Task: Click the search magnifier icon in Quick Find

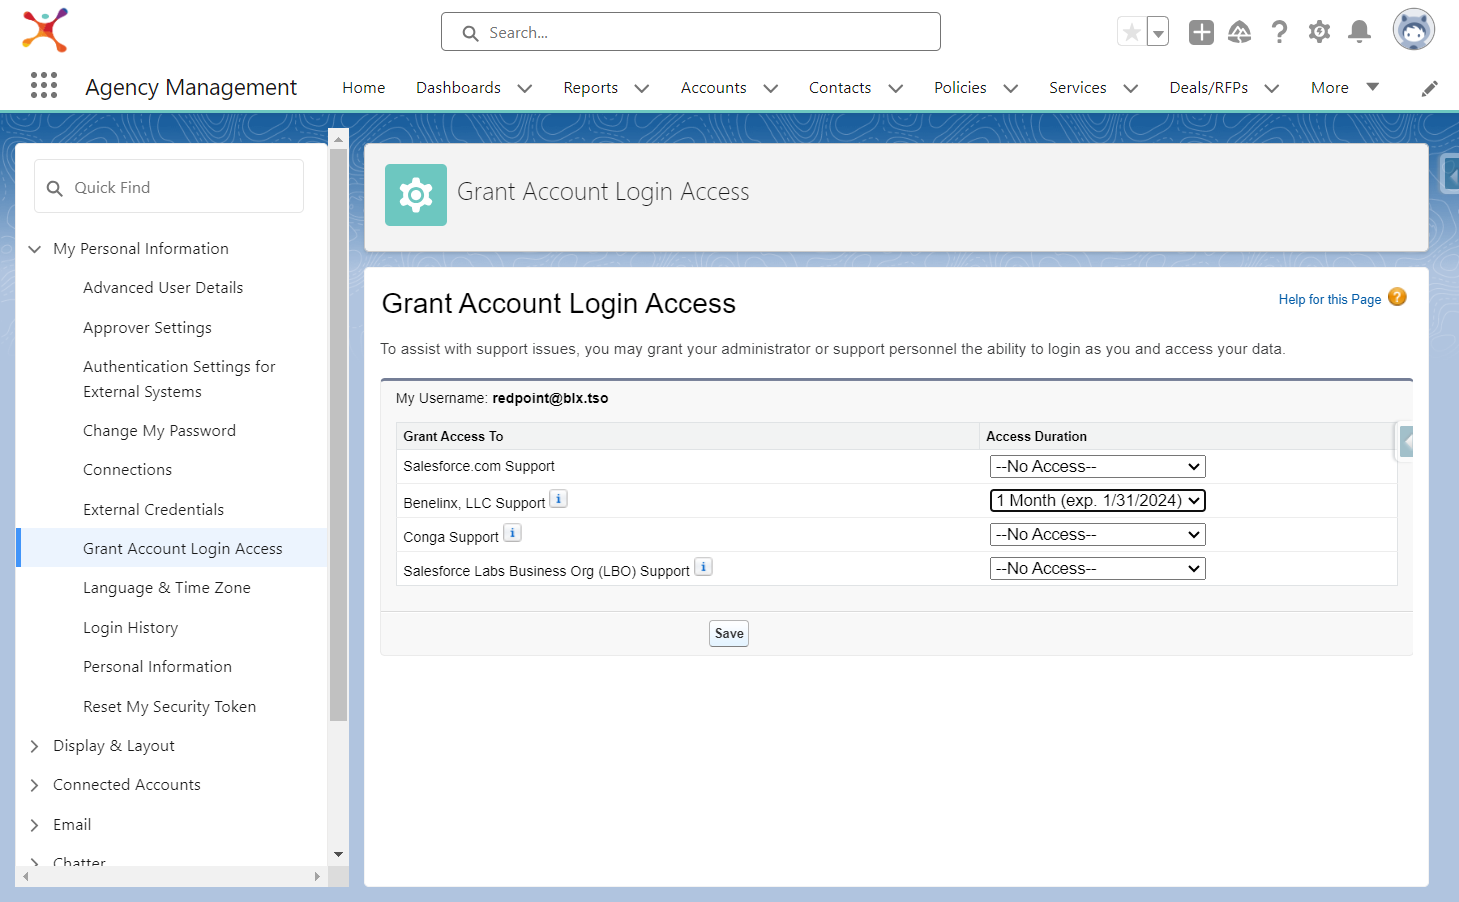Action: (x=55, y=188)
